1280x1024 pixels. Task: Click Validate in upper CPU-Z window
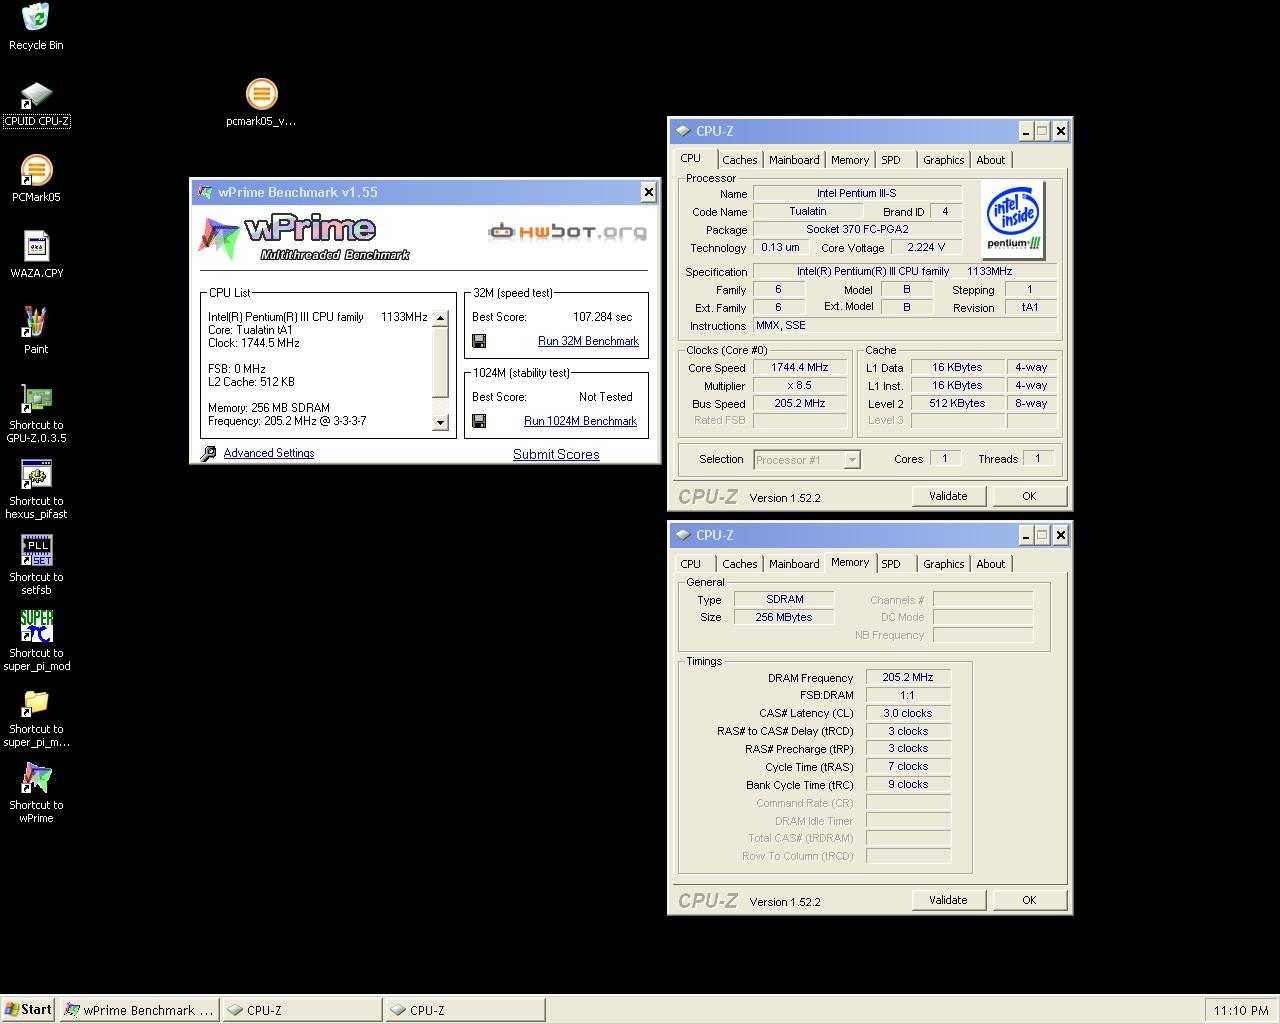pos(948,496)
